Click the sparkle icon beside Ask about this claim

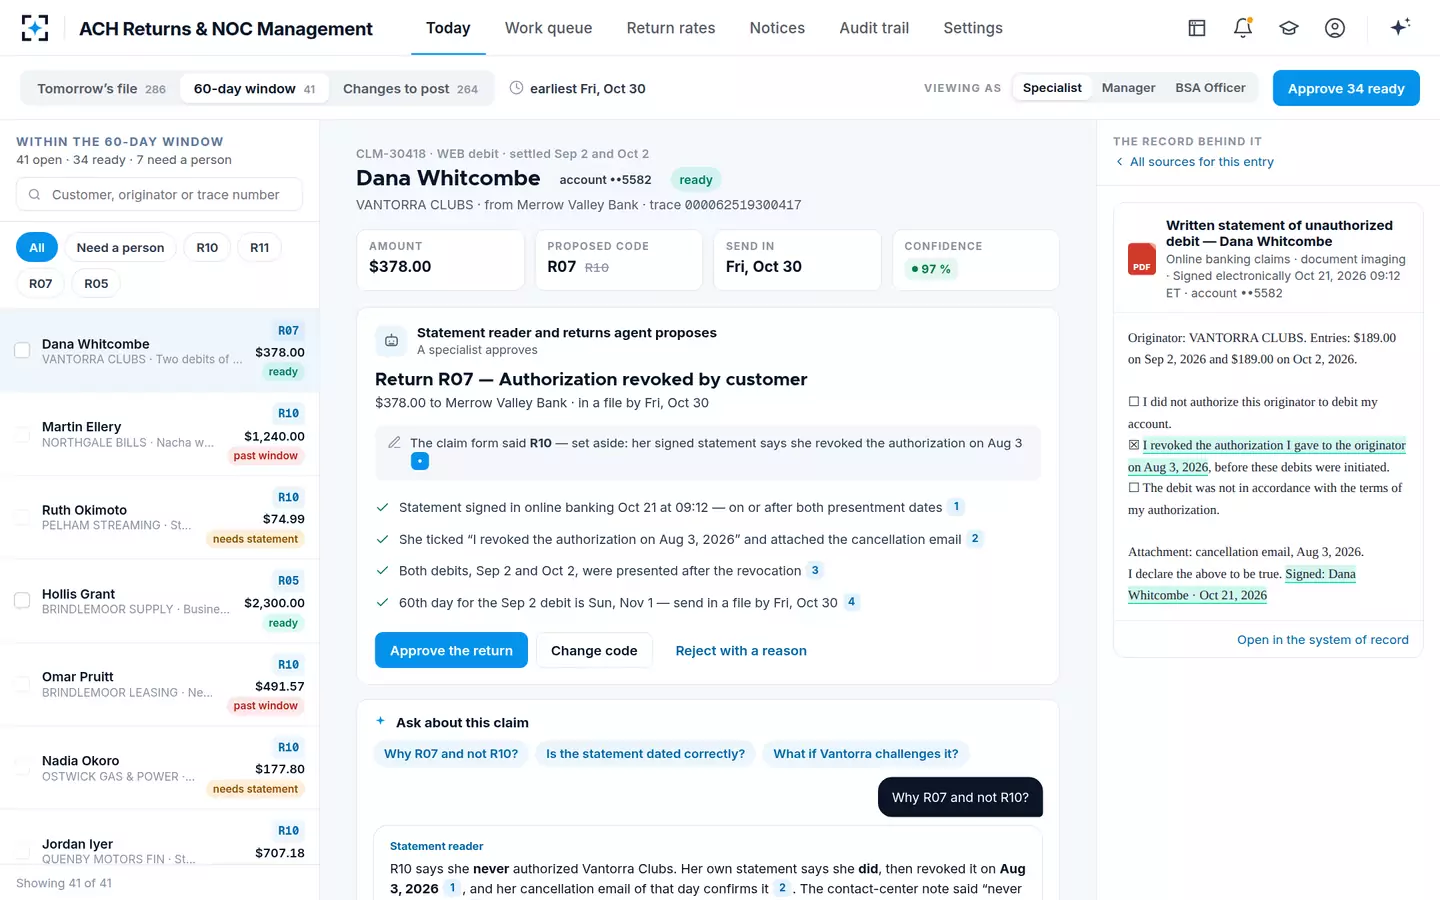point(380,722)
